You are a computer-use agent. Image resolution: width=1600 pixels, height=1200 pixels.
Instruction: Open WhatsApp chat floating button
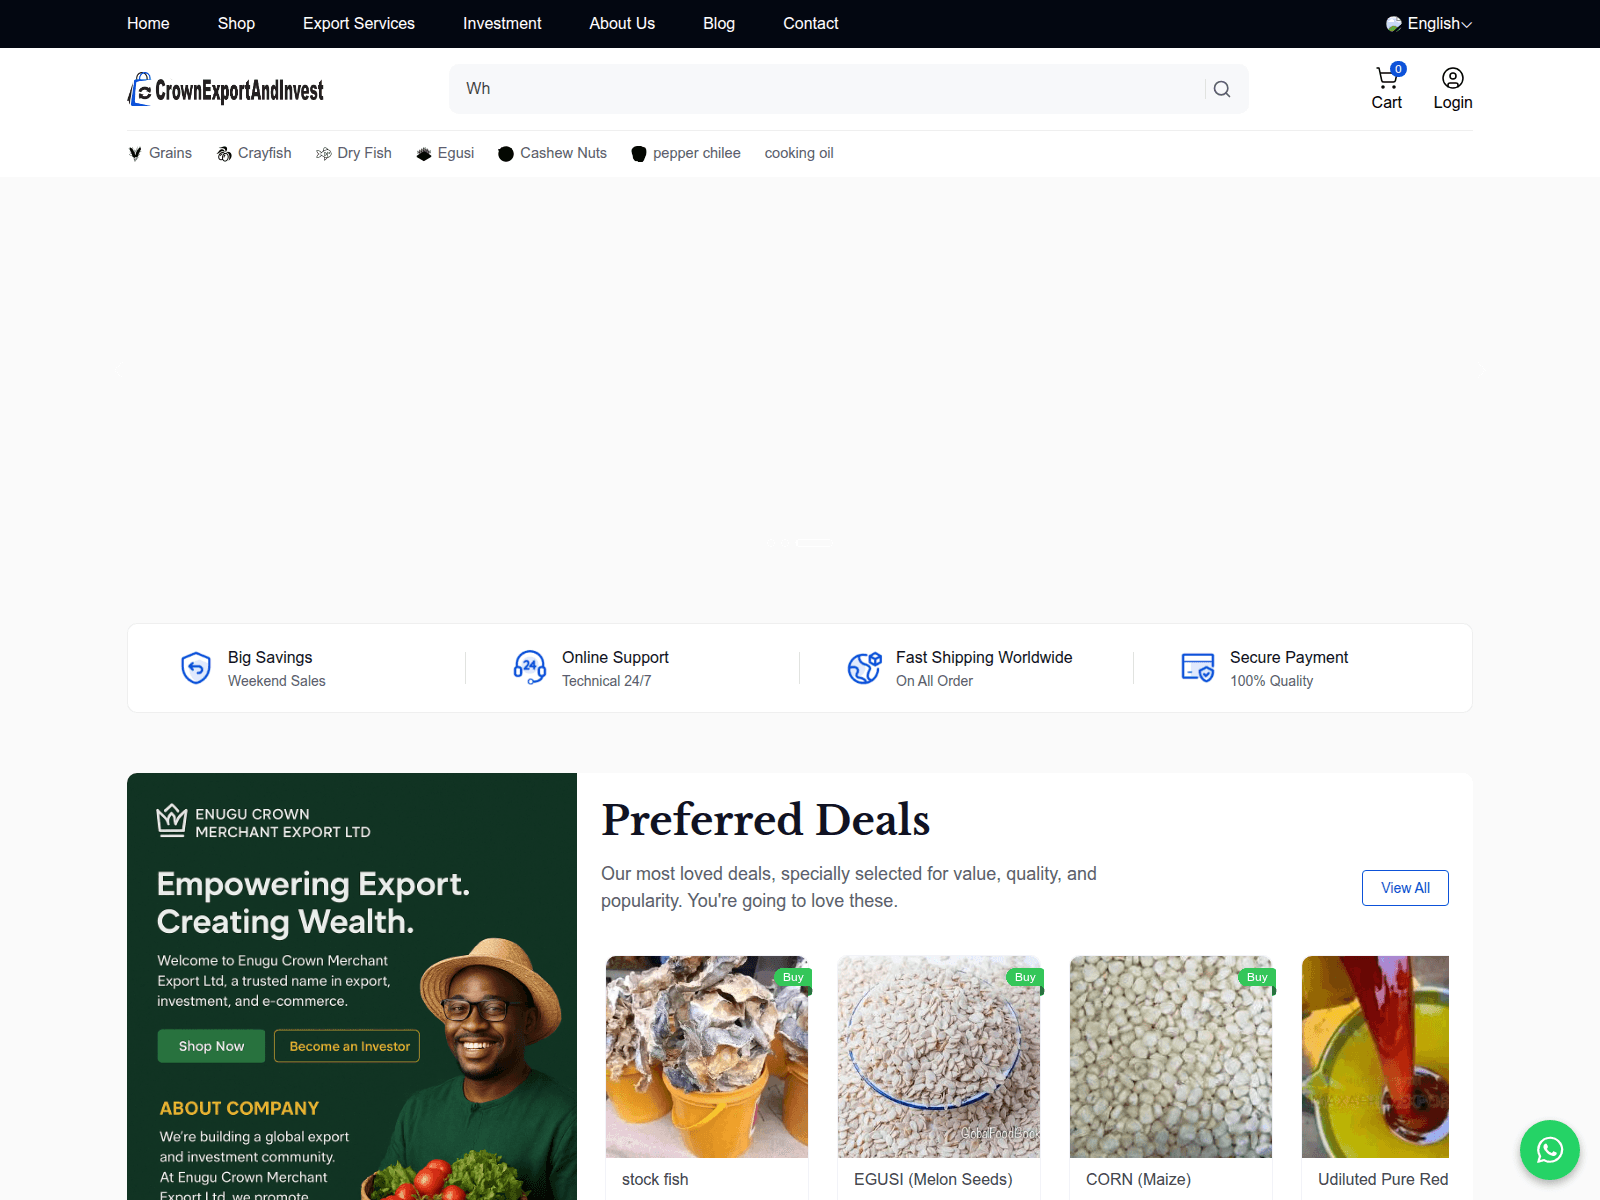pos(1549,1150)
